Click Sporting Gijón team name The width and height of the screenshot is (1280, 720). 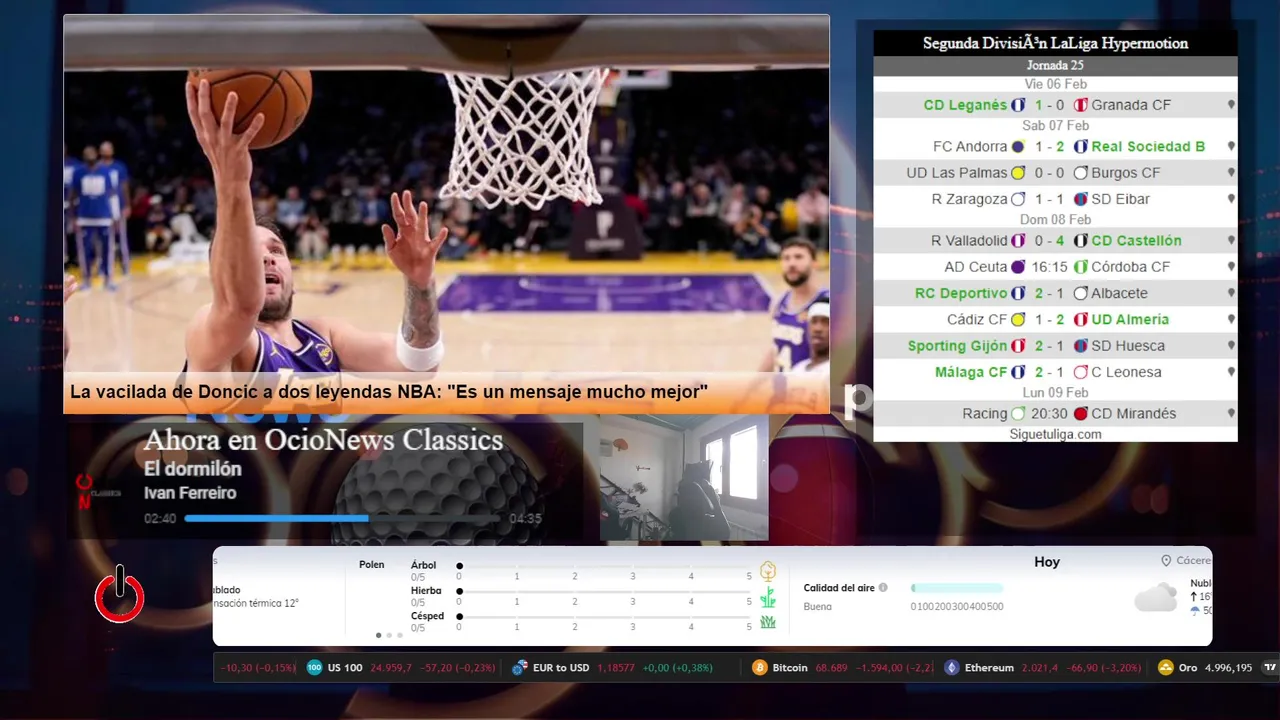[x=957, y=346]
